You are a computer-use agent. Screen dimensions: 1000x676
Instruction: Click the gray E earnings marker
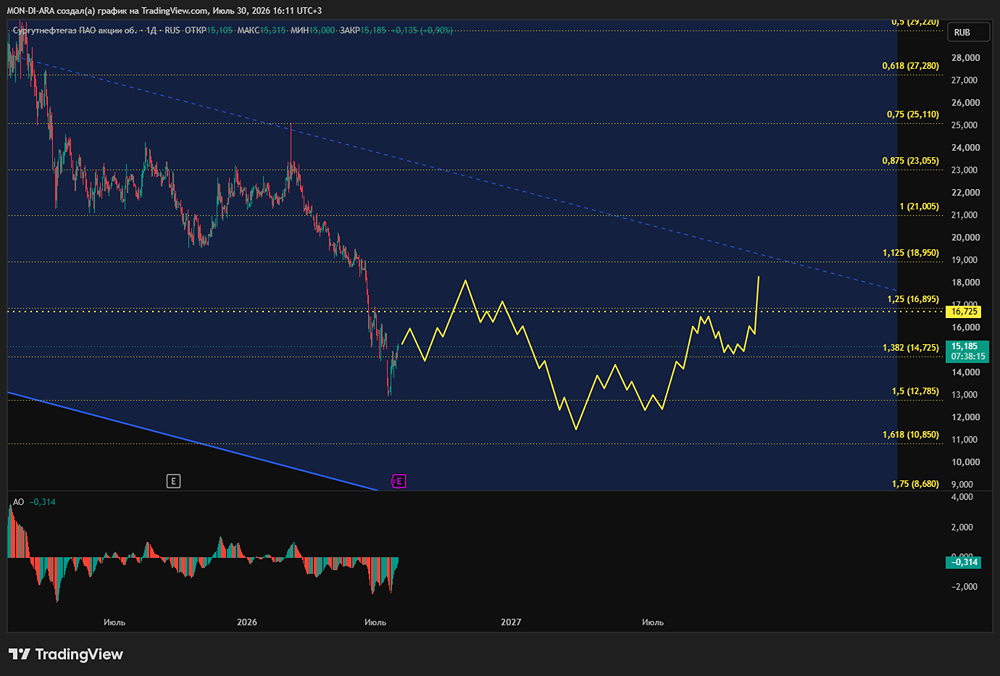173,481
